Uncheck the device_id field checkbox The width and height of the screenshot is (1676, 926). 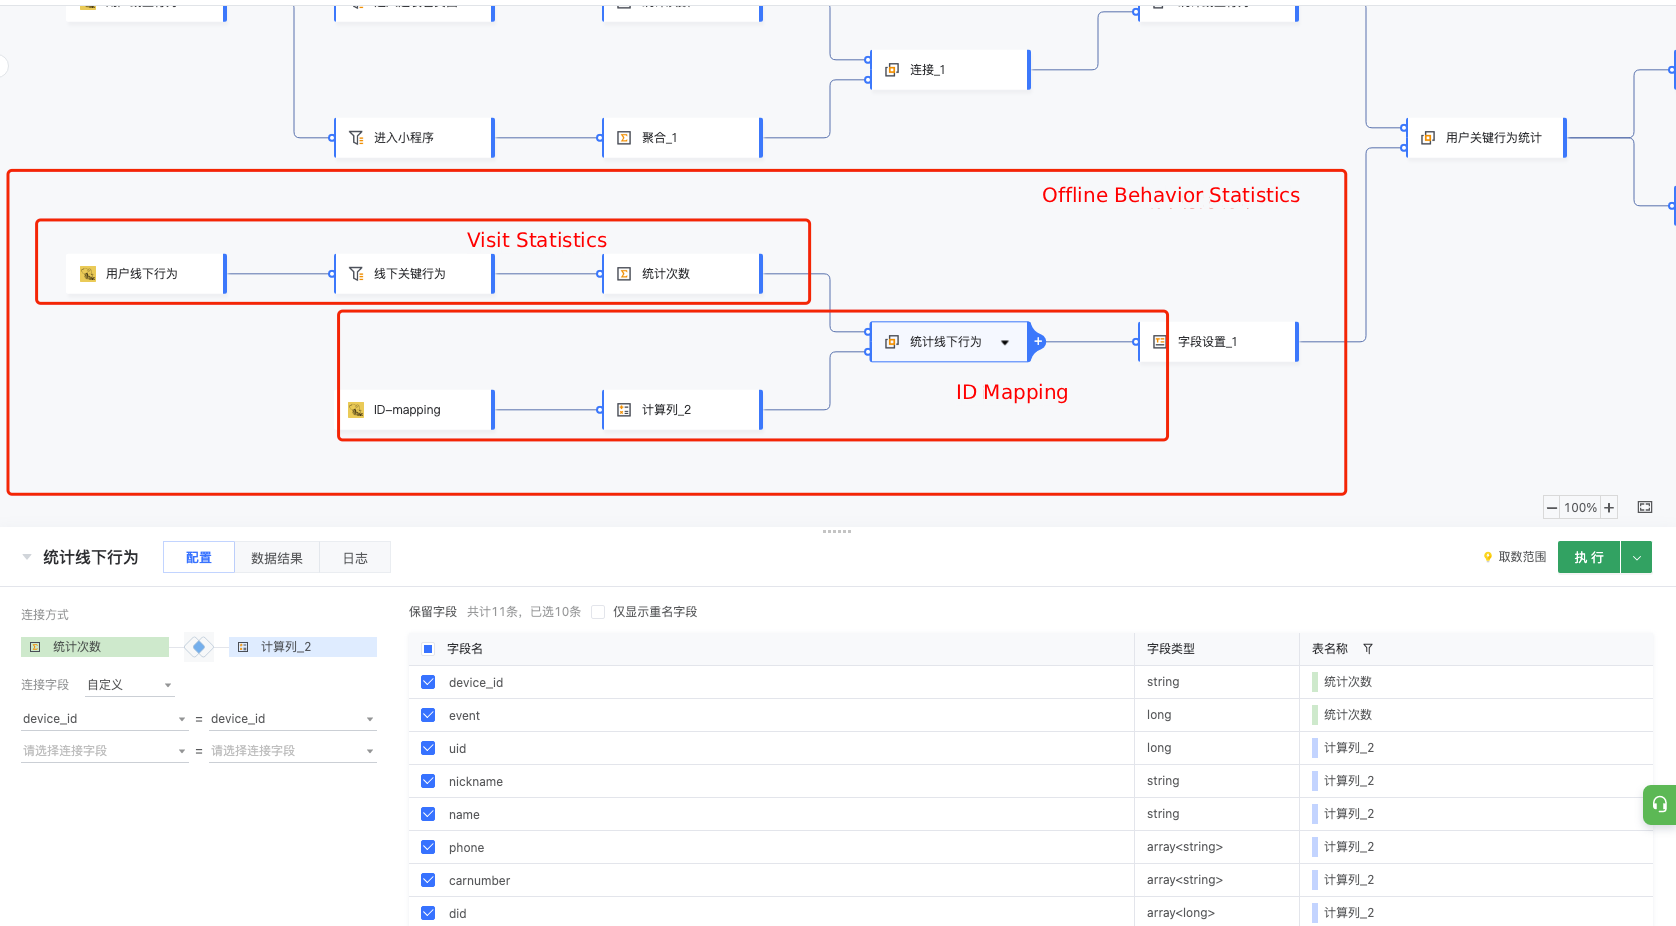pos(428,682)
